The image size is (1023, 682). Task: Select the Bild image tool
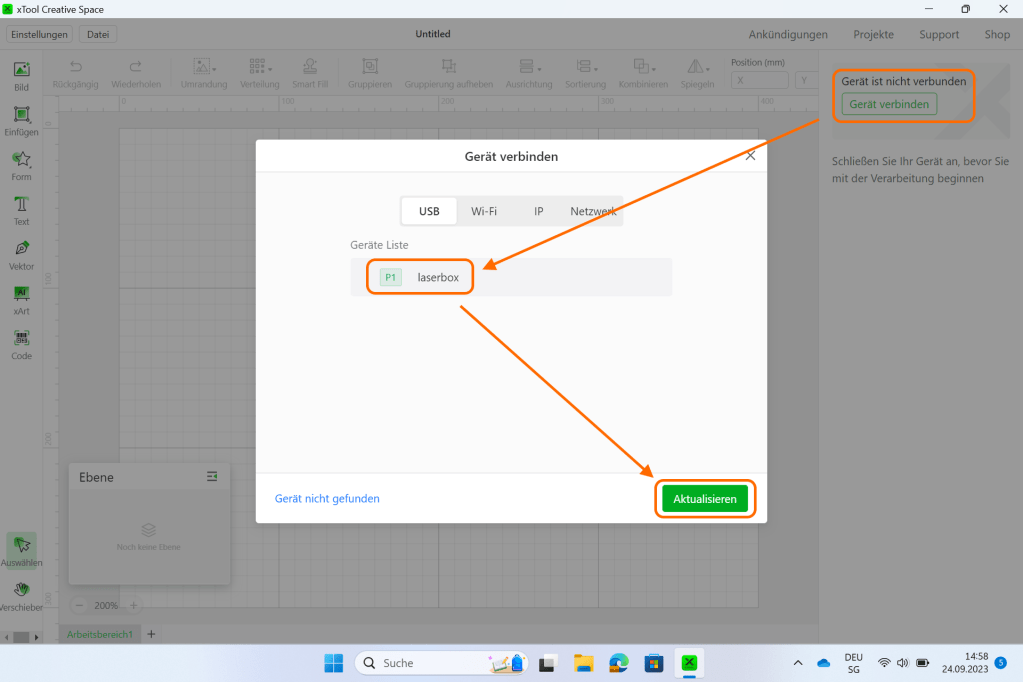[21, 75]
